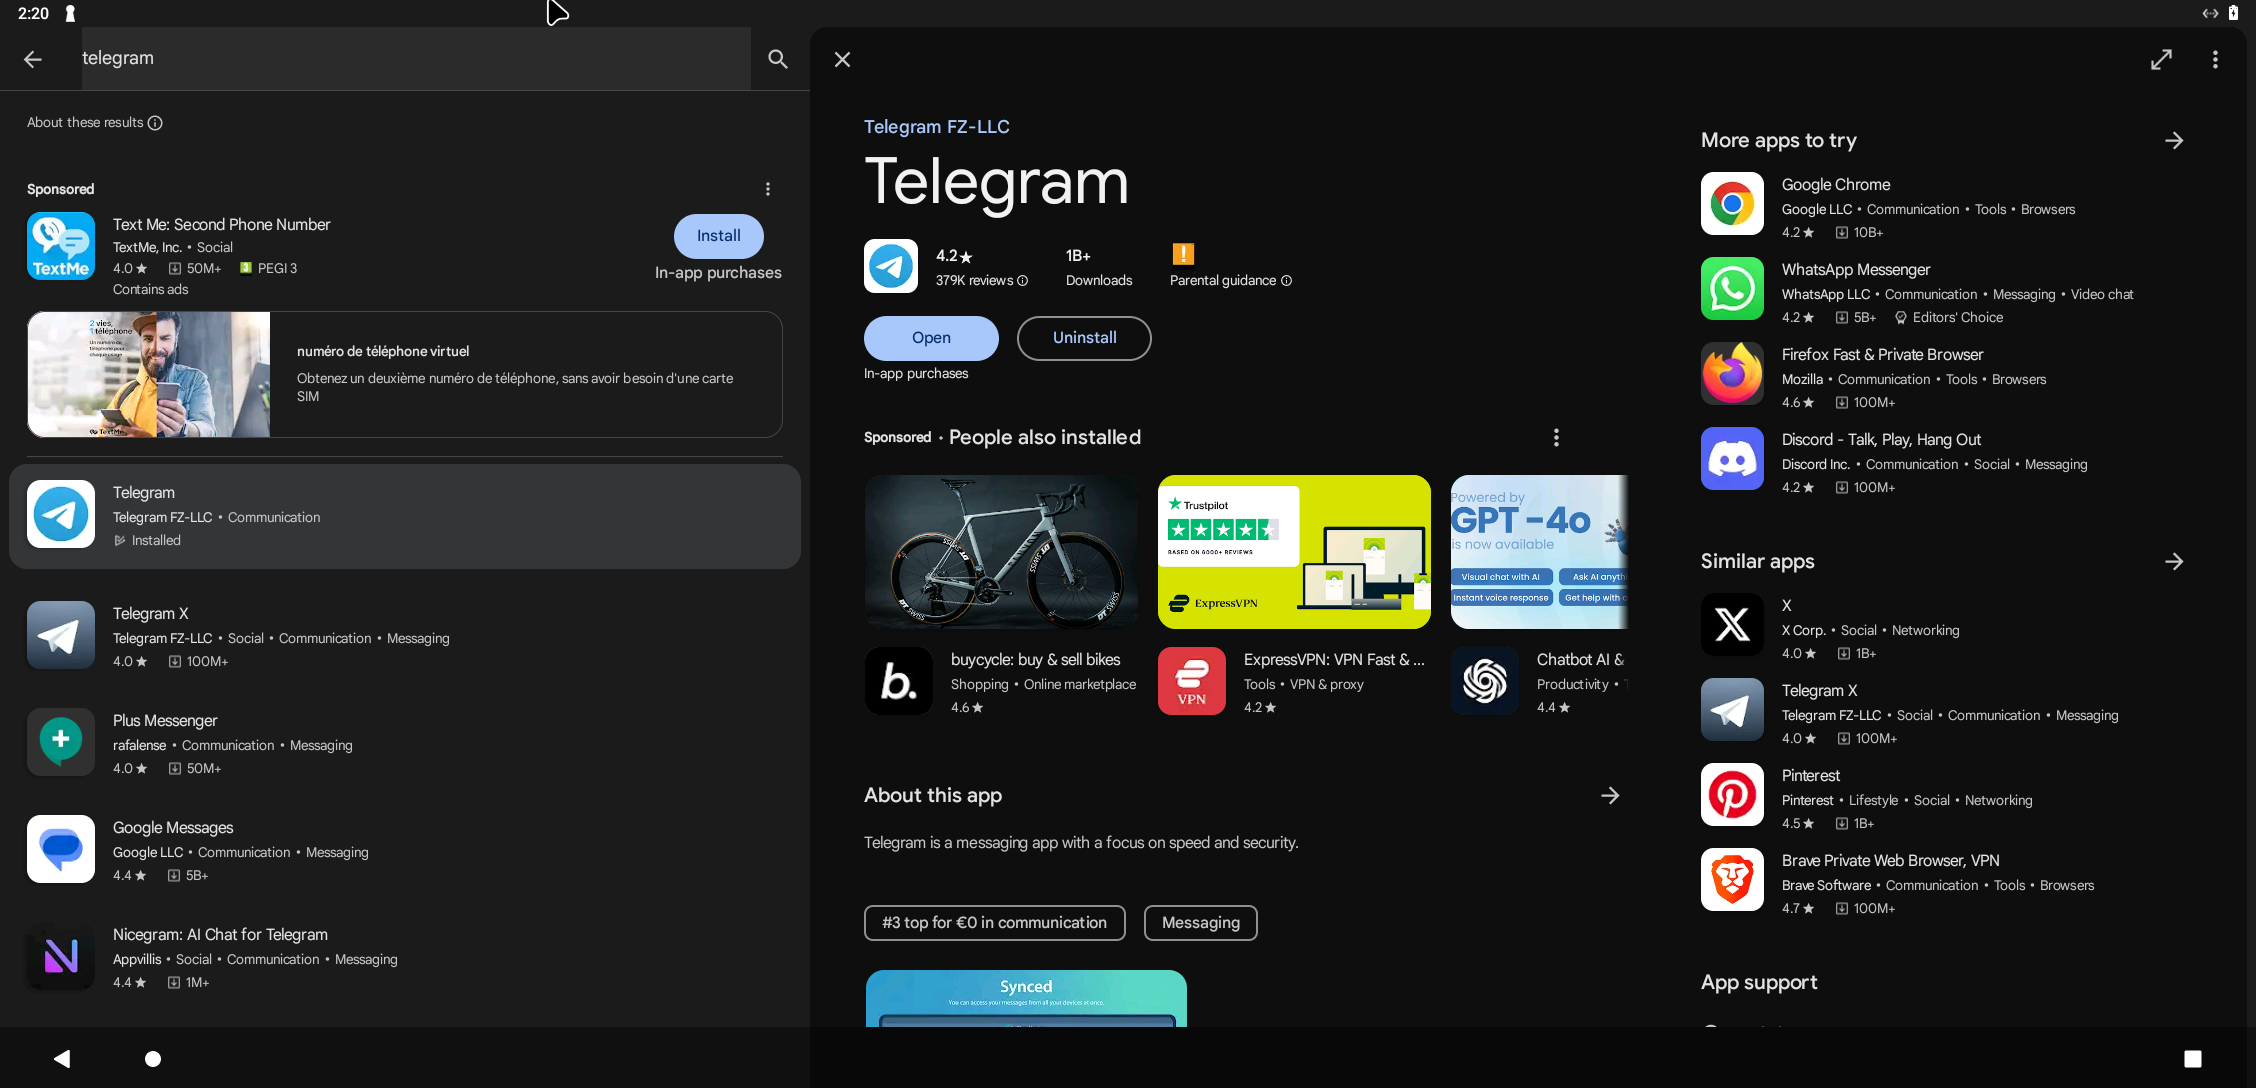
Task: Install Text Me: Second Phone Number
Action: point(718,236)
